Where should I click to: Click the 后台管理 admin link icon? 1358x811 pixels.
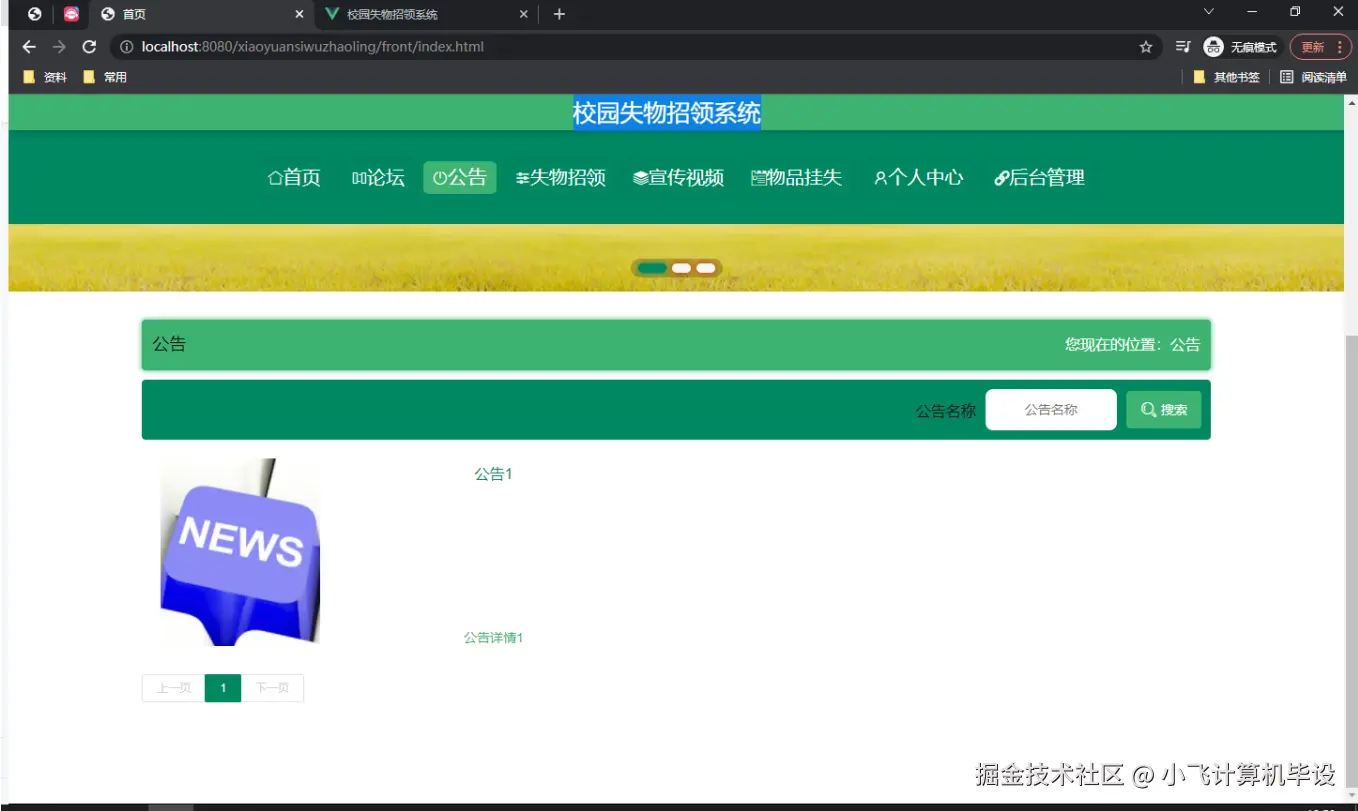point(1002,177)
